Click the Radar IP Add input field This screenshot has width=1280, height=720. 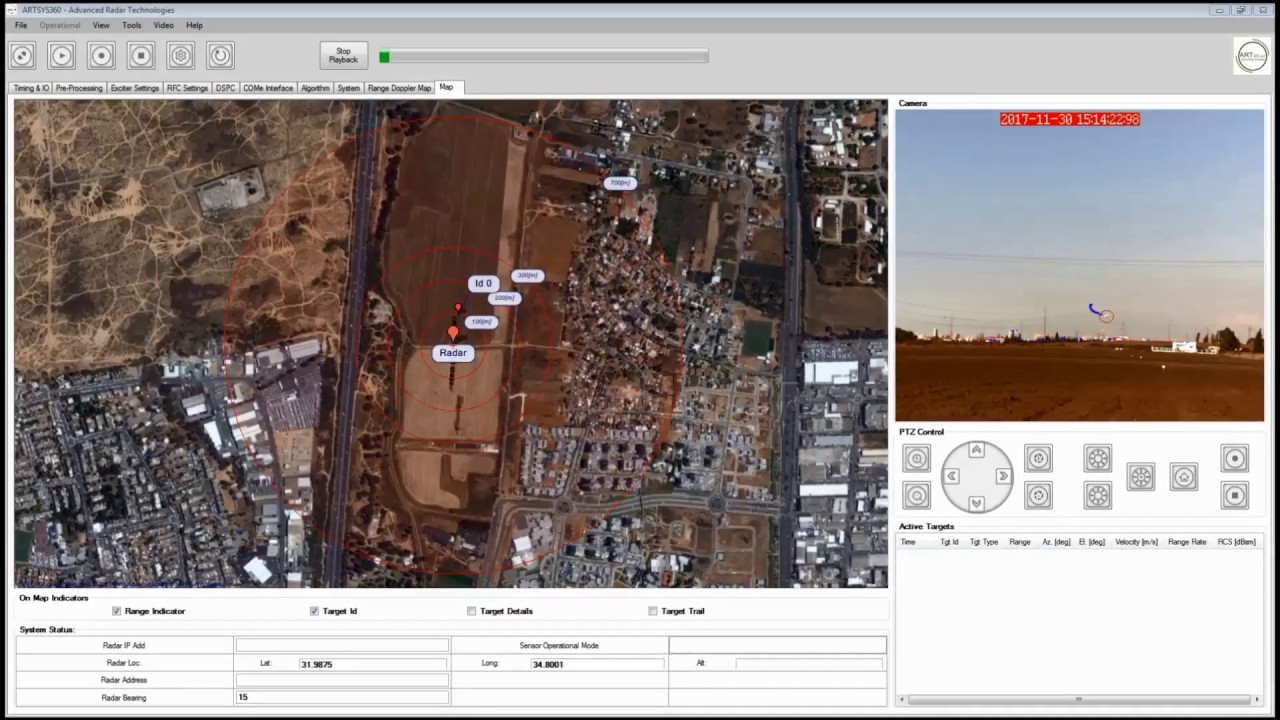click(x=342, y=645)
